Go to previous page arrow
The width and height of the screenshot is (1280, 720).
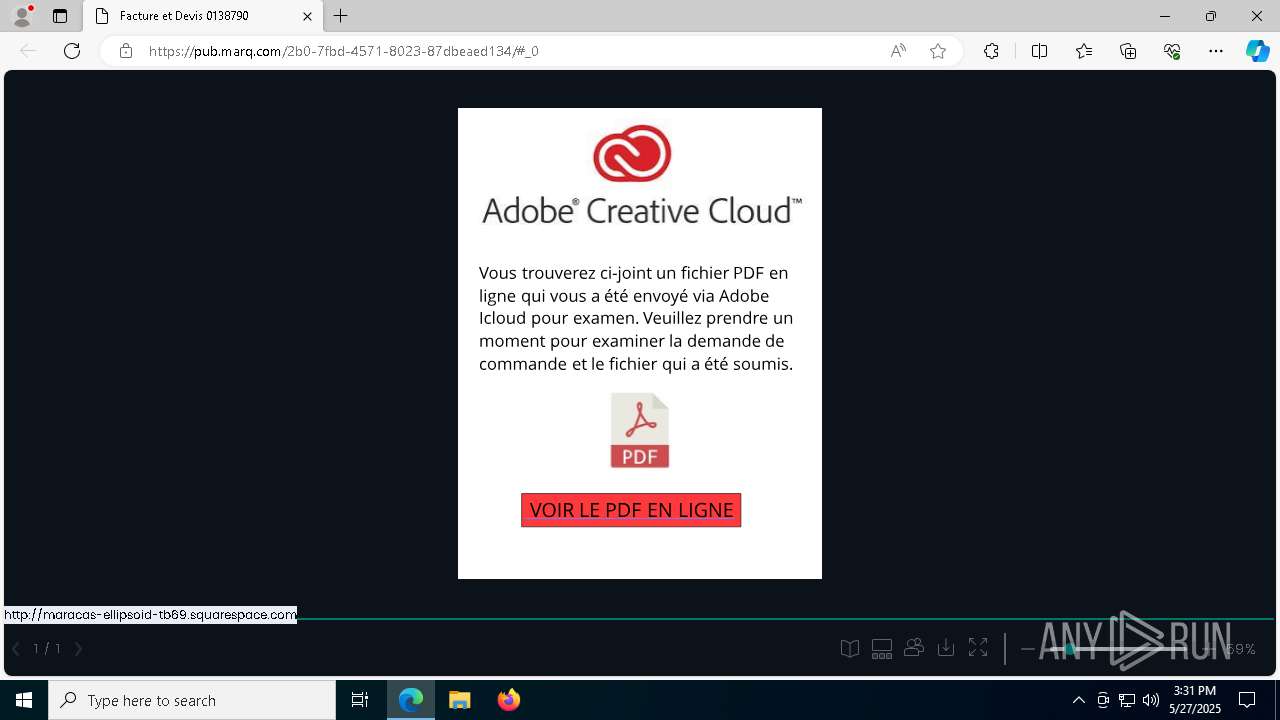coord(16,649)
